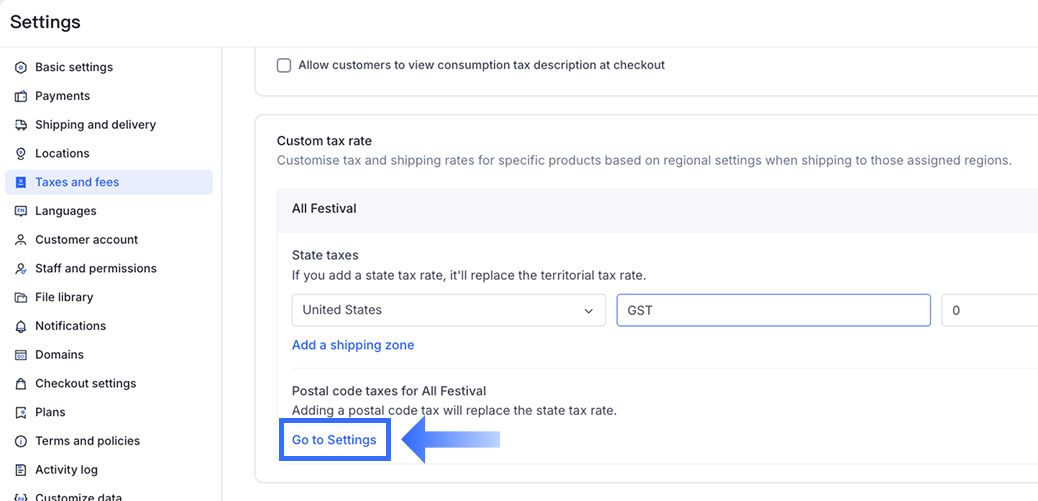Click the Add a shipping zone link
The image size is (1038, 501).
(x=352, y=345)
